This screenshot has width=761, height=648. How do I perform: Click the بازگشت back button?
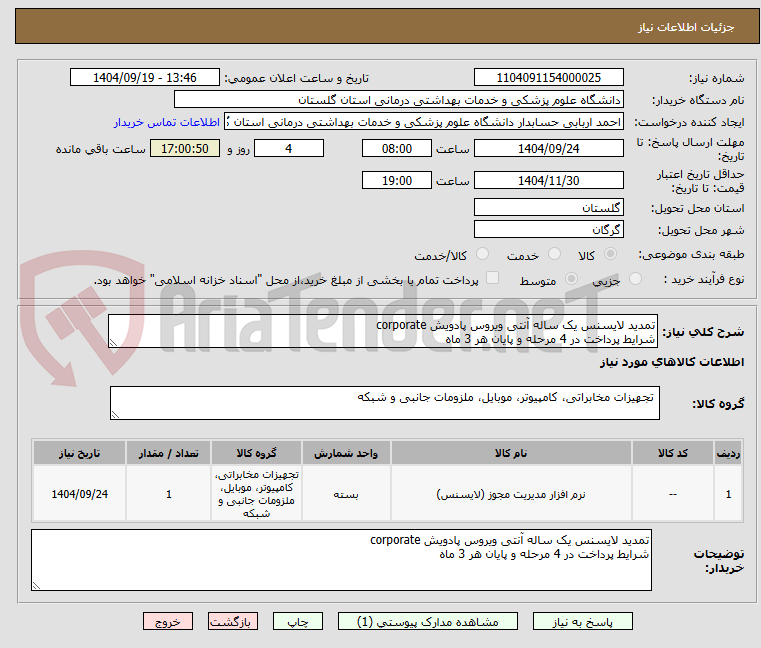[233, 621]
